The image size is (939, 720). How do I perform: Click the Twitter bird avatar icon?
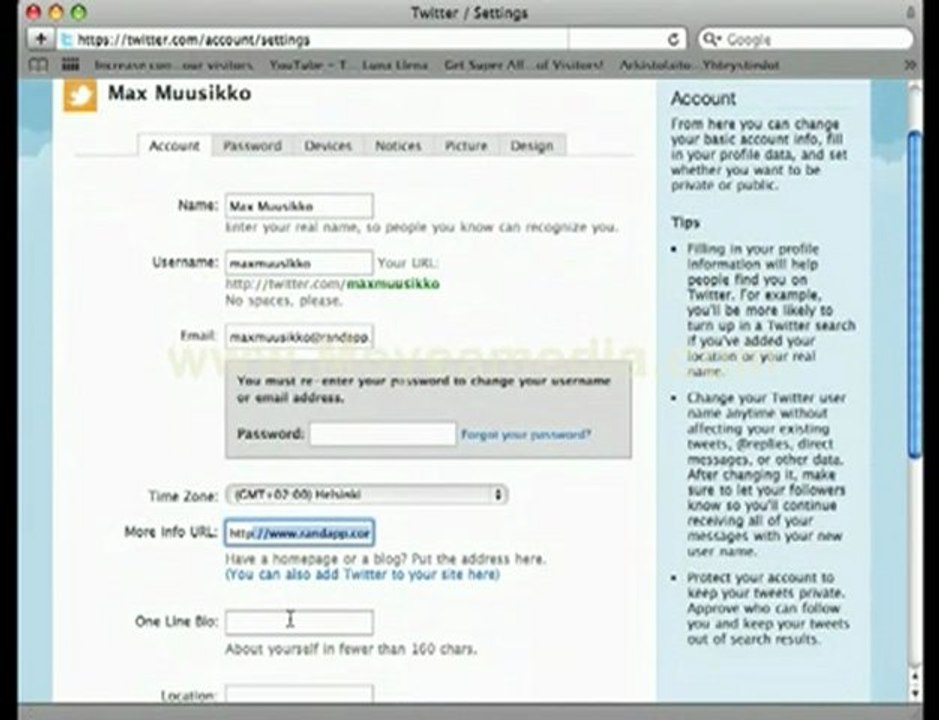coord(80,95)
